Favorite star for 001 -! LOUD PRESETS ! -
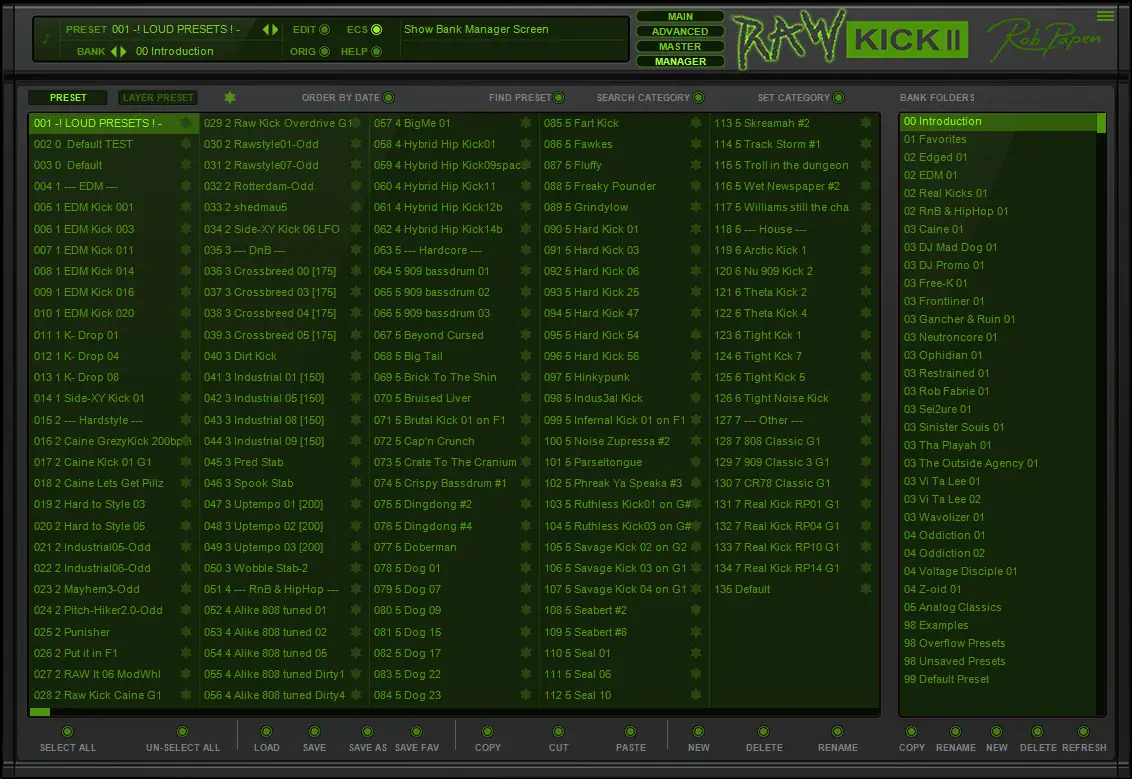This screenshot has width=1132, height=779. 186,123
